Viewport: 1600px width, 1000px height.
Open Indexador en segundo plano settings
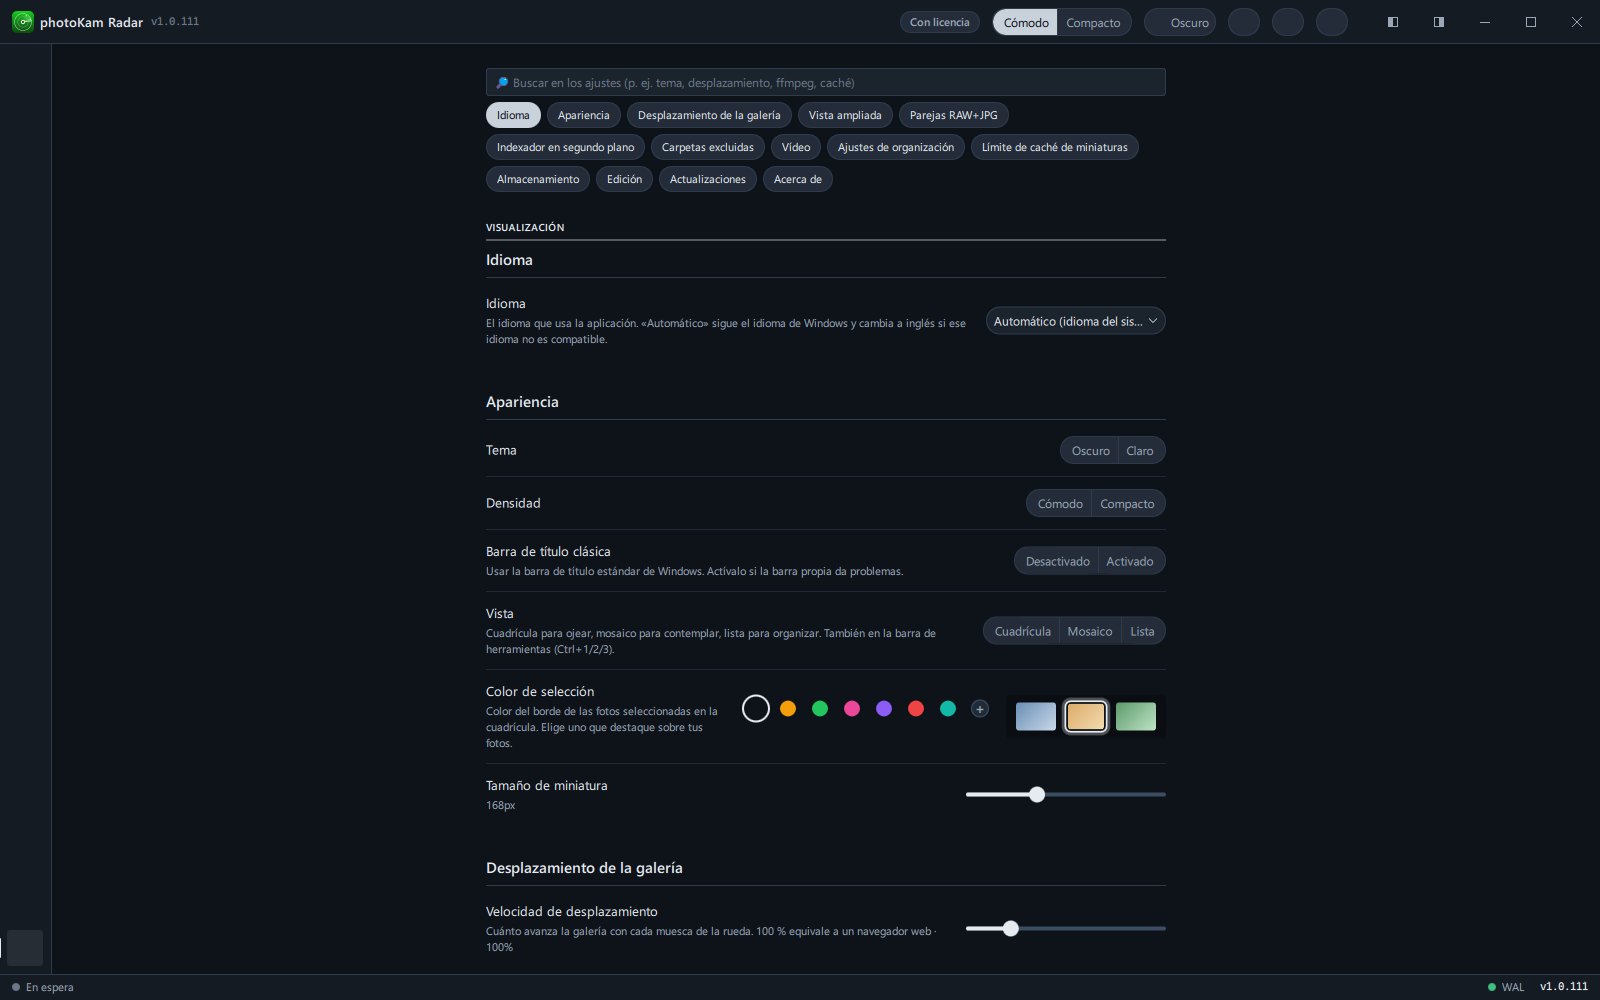click(x=565, y=147)
